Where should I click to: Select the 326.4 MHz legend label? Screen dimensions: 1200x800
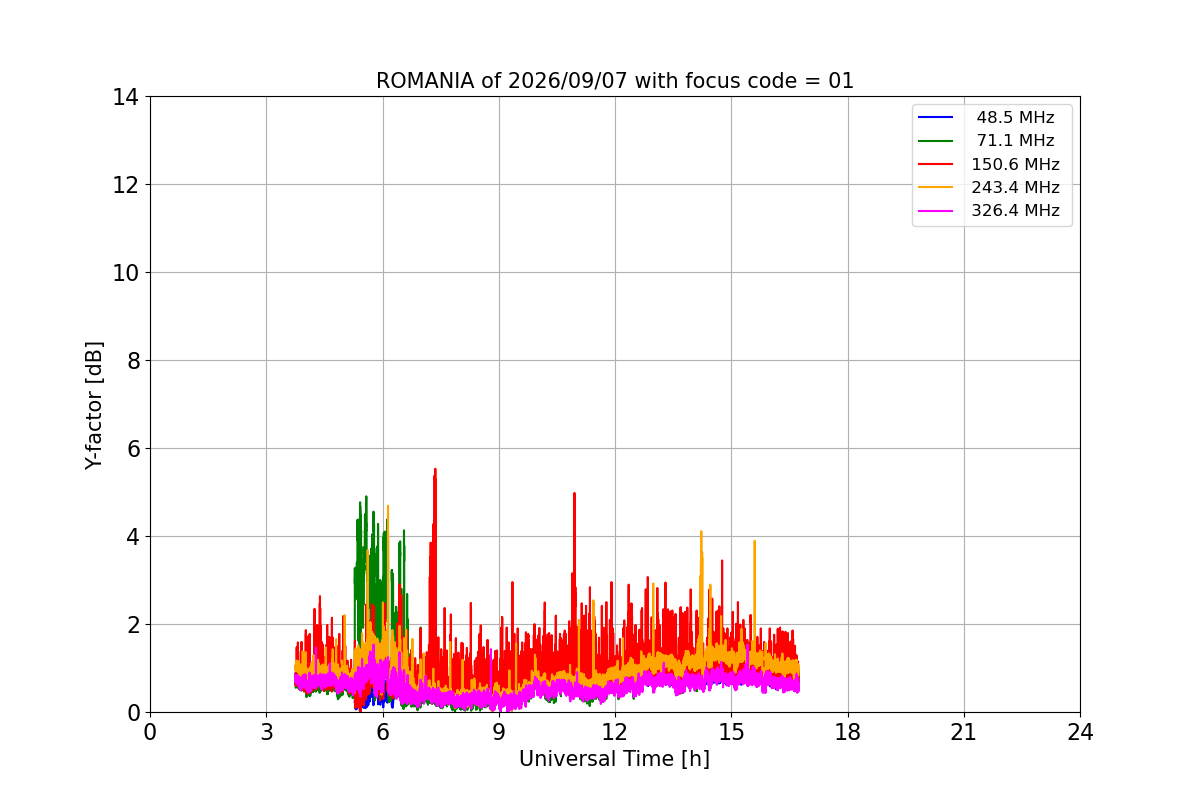[x=1015, y=211]
